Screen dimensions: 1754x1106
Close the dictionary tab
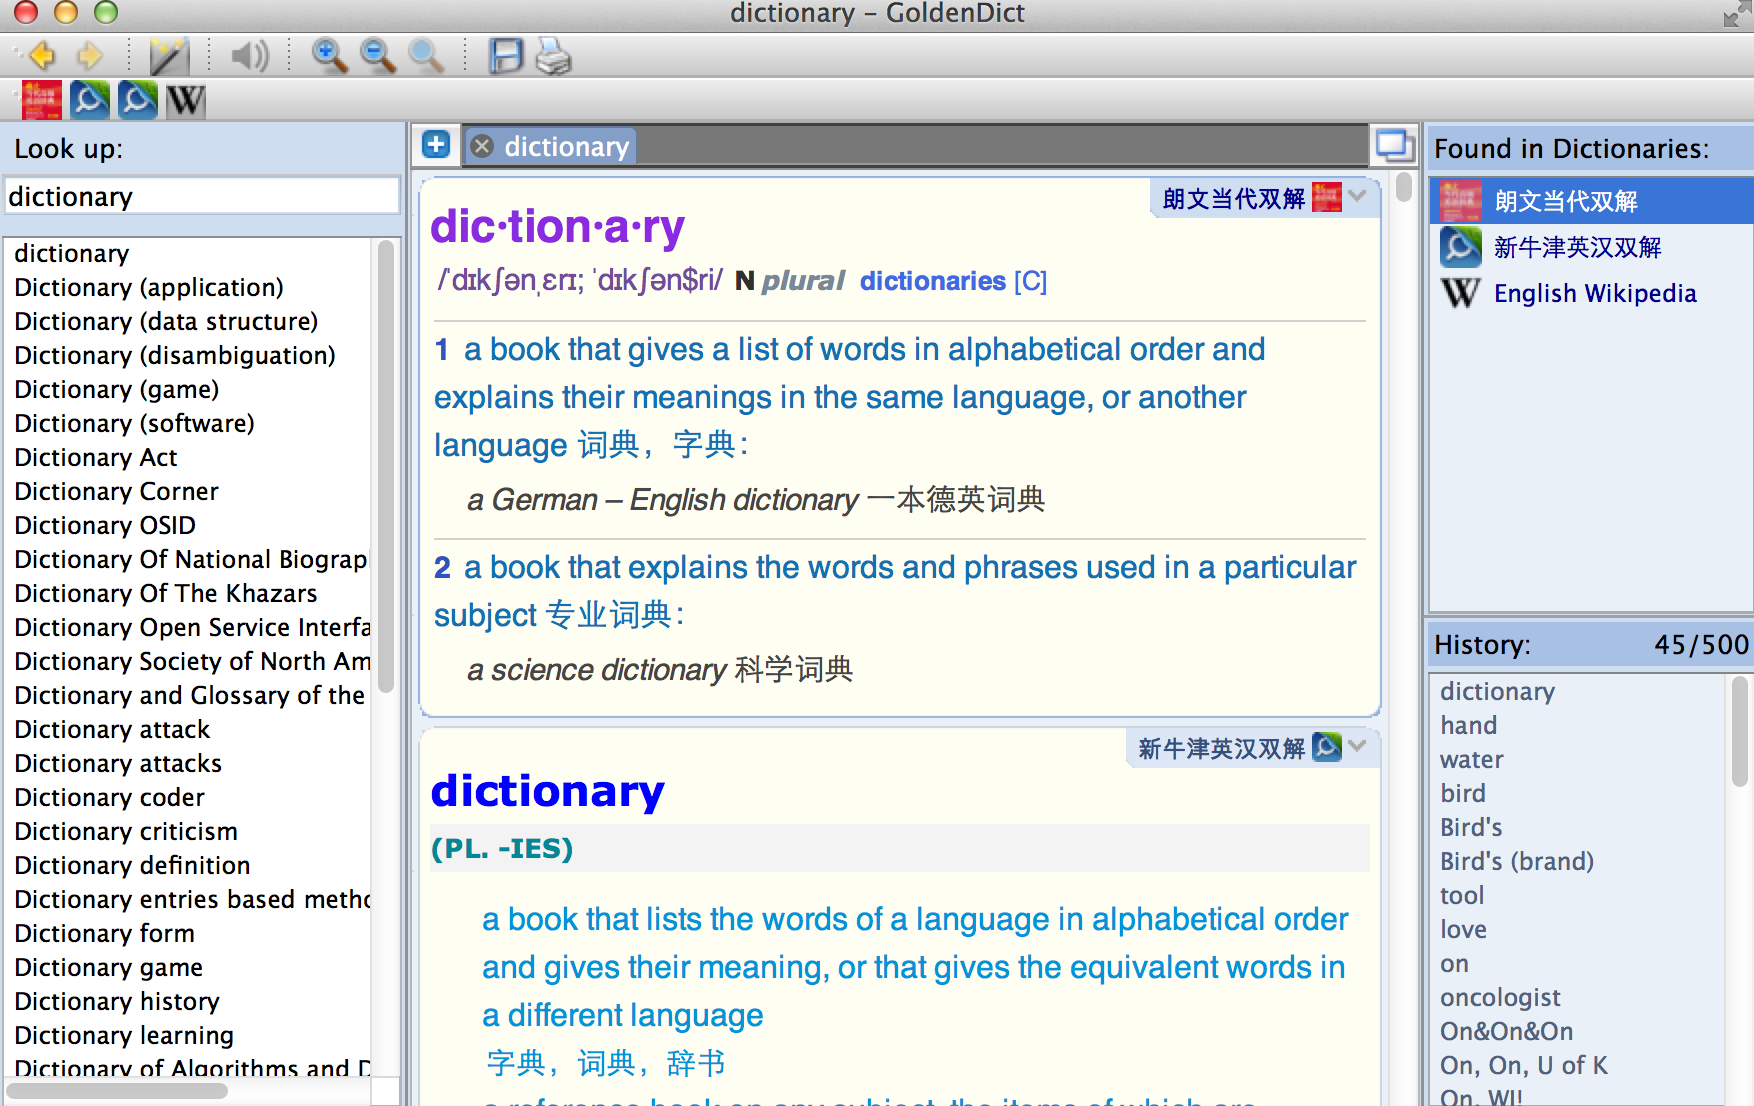pos(482,147)
